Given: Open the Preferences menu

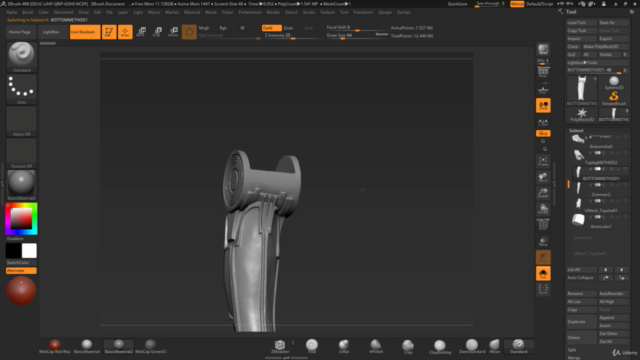Looking at the screenshot, I should pos(249,12).
